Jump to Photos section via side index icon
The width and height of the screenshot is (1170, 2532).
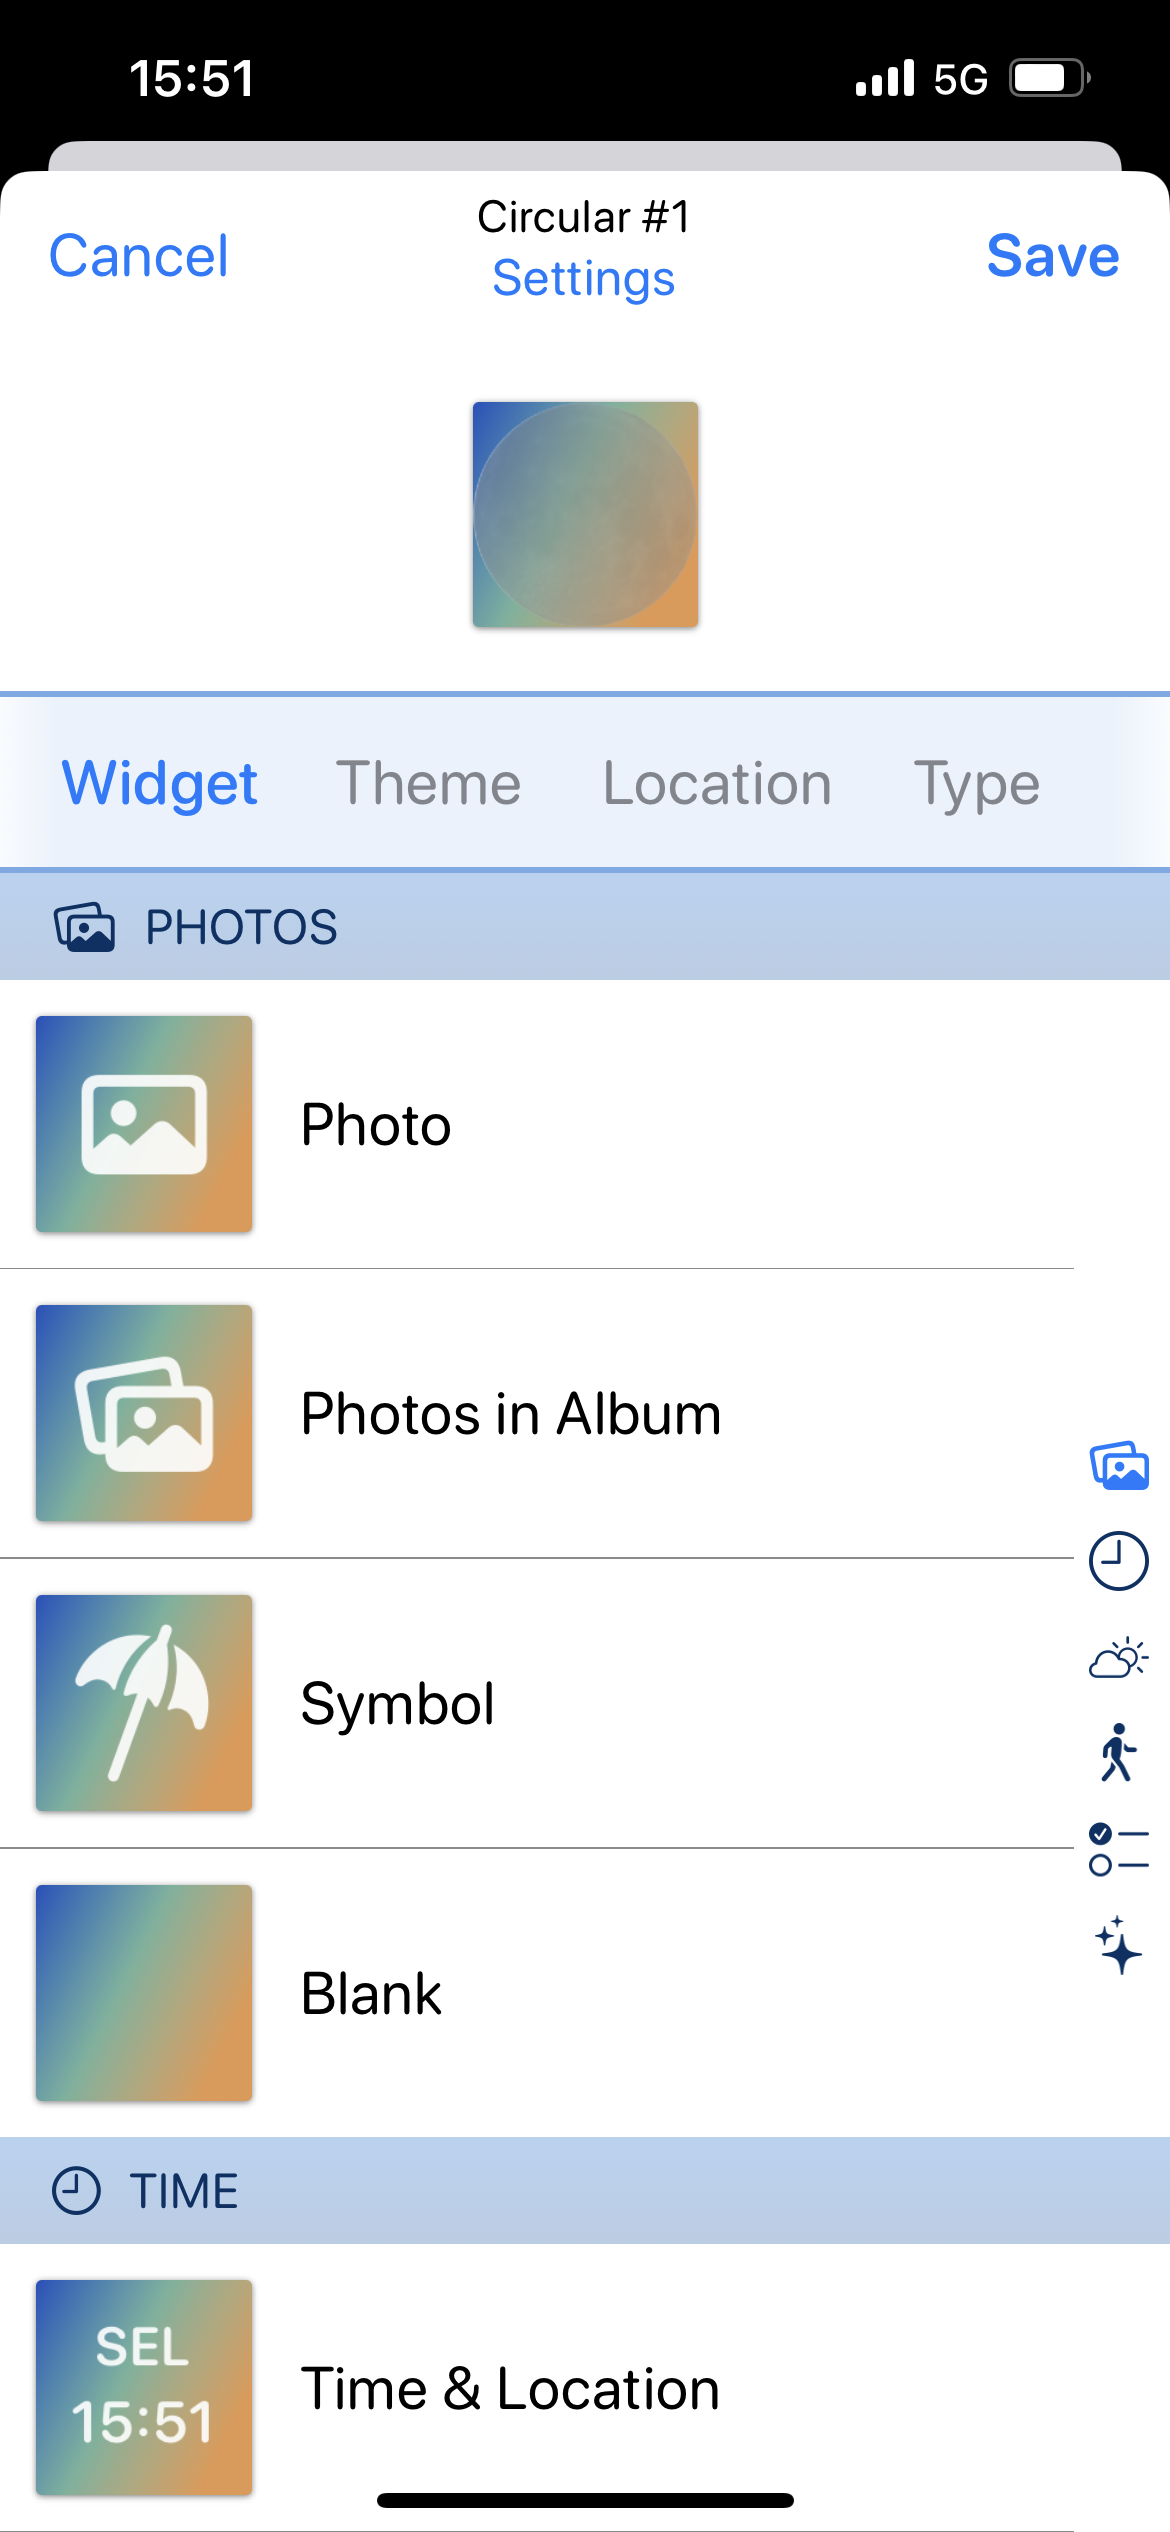pyautogui.click(x=1119, y=1466)
